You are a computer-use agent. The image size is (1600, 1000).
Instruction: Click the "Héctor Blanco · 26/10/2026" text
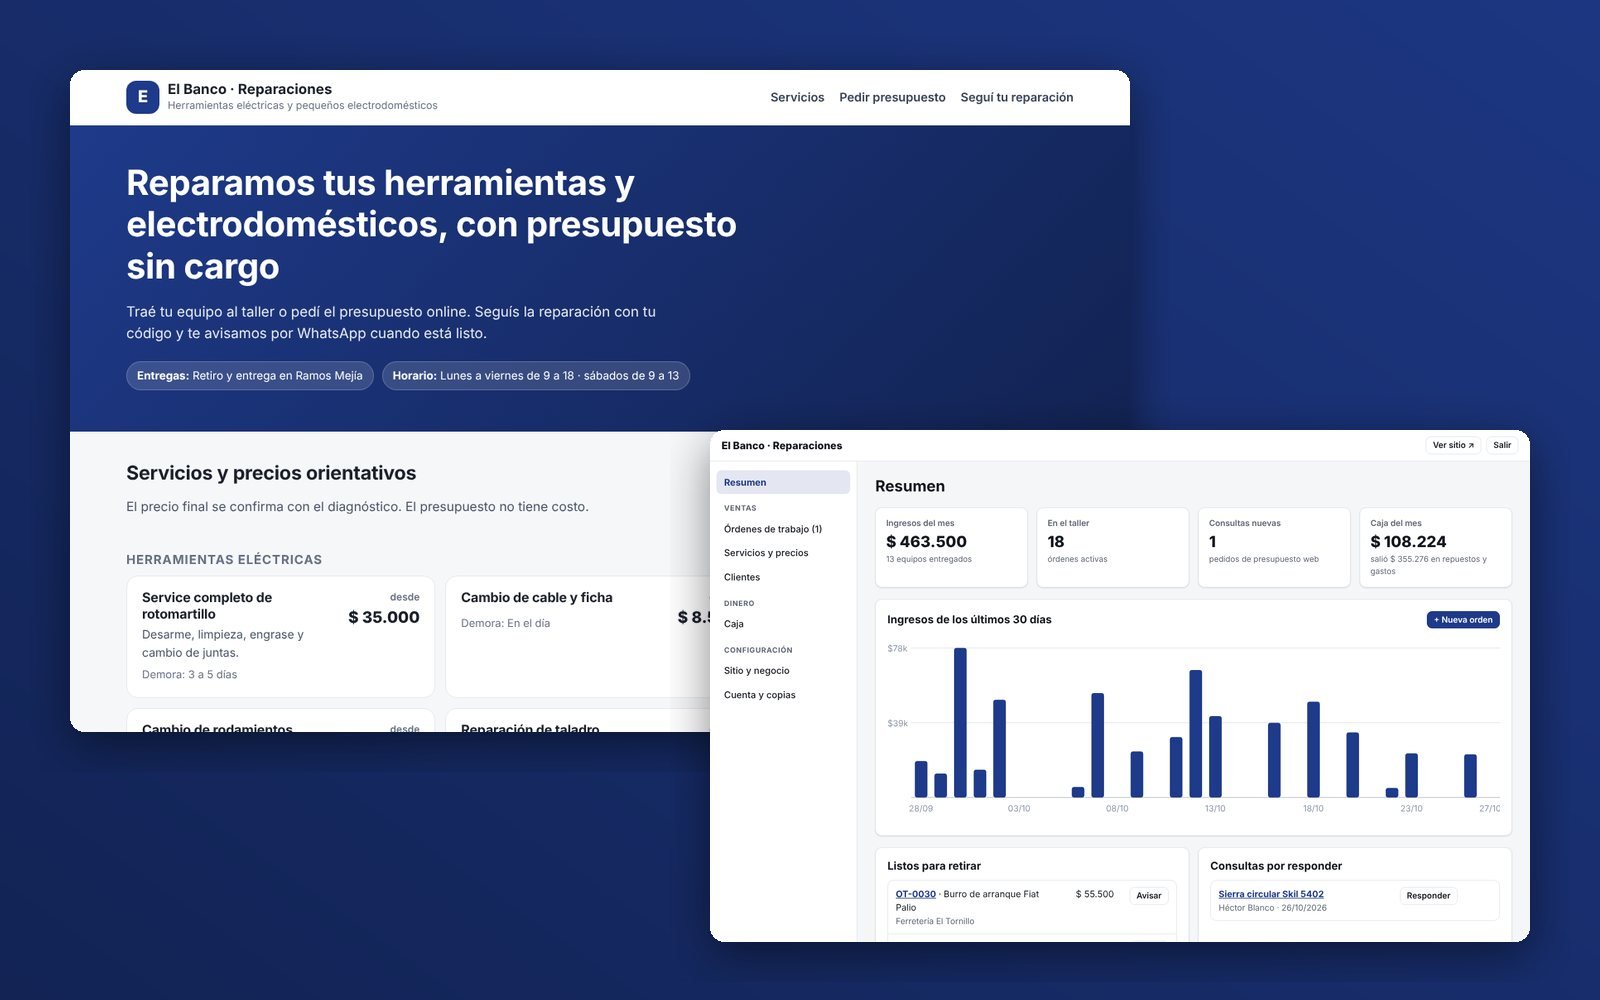tap(1272, 908)
